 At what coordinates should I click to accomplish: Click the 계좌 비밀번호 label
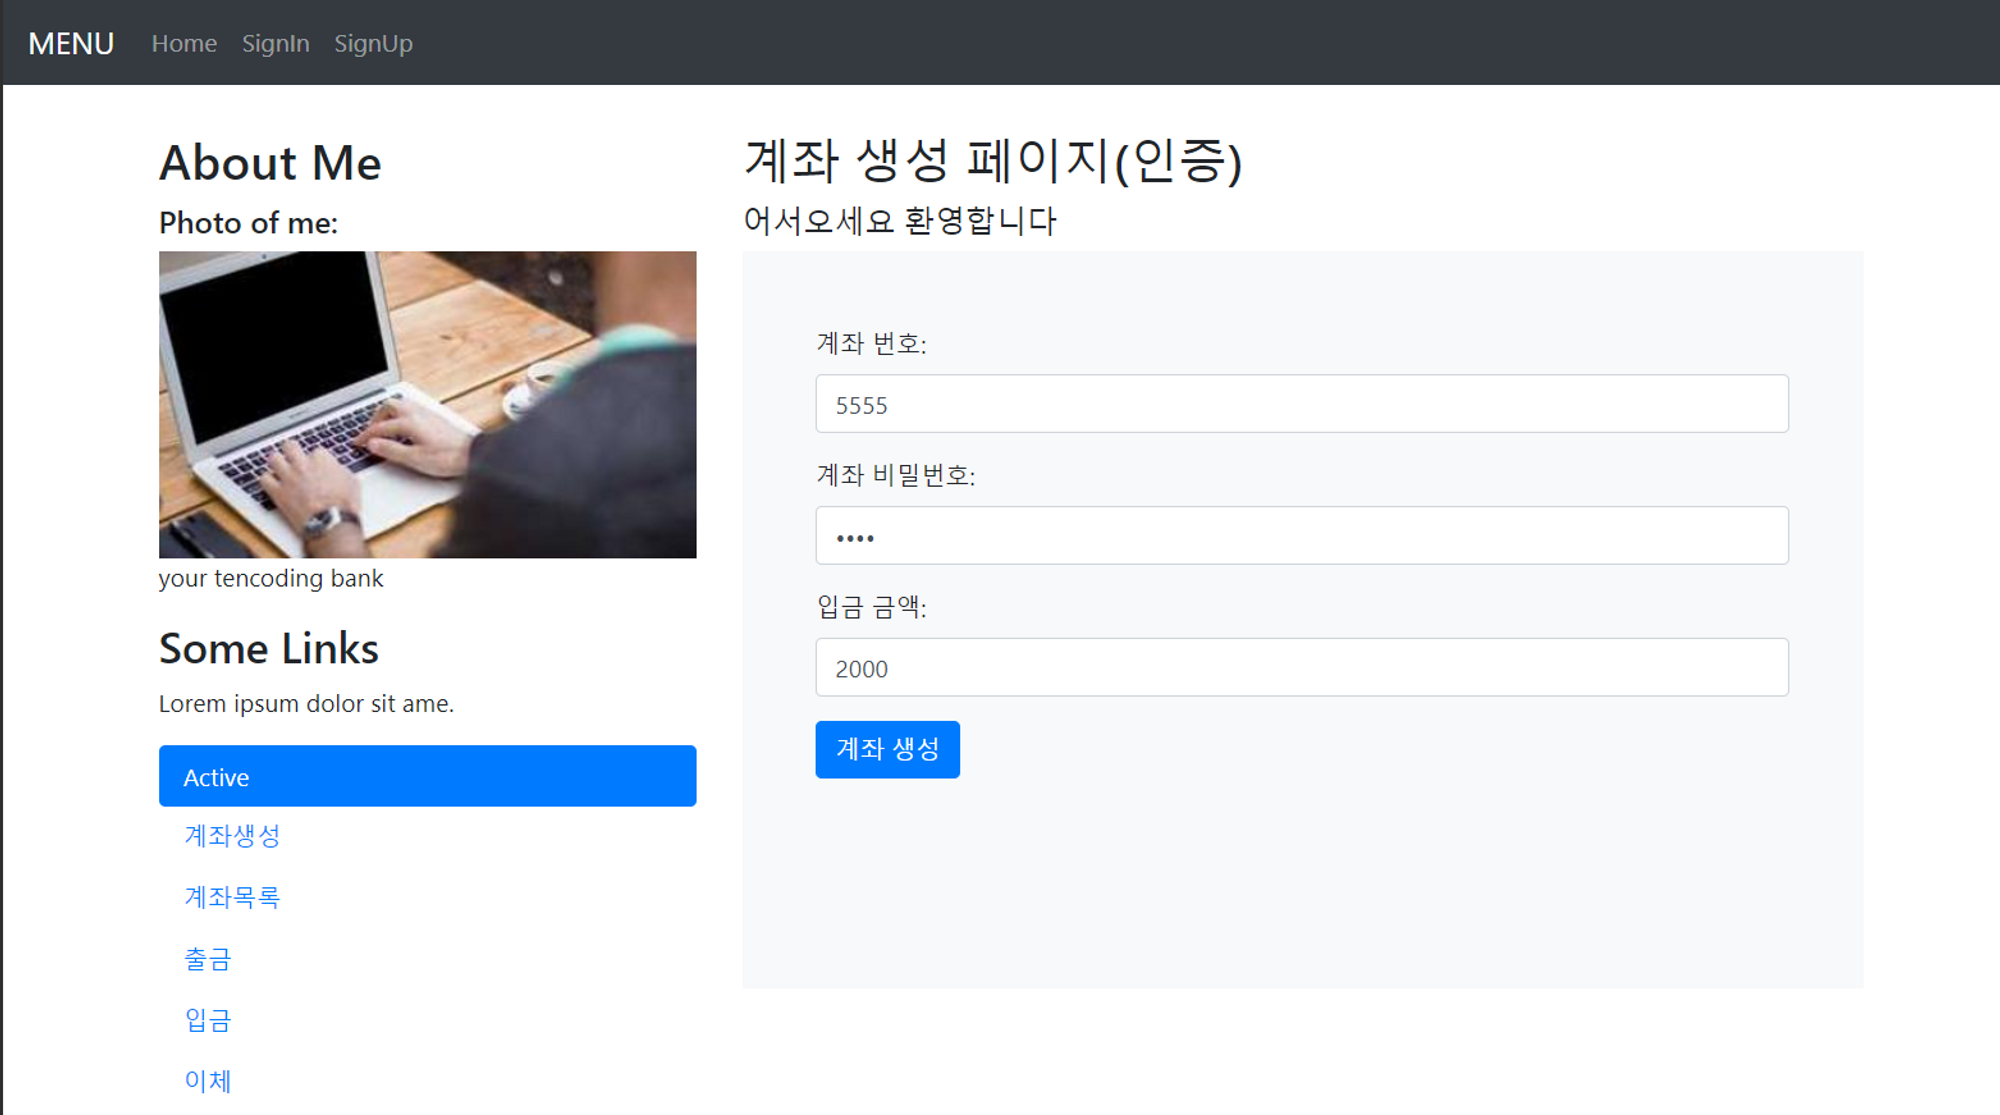point(896,475)
